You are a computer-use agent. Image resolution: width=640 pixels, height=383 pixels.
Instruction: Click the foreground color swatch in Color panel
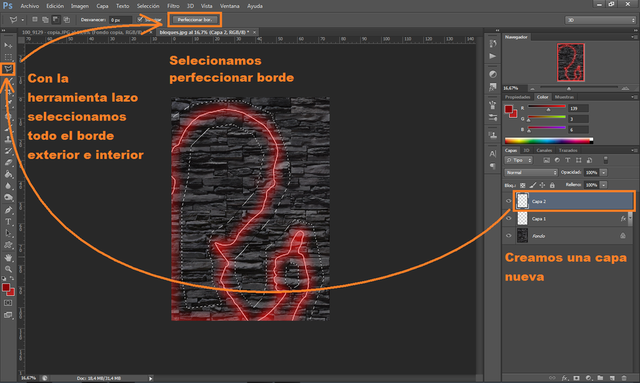click(509, 109)
